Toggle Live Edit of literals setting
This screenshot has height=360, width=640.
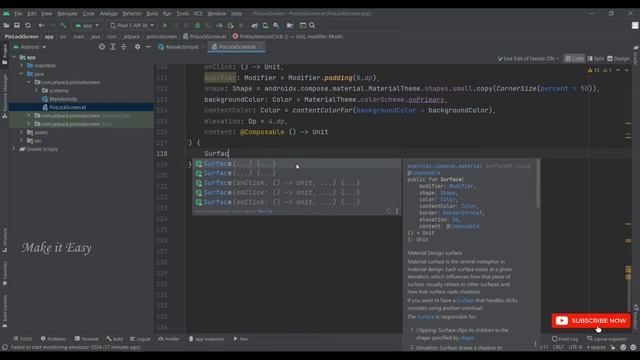coord(528,59)
